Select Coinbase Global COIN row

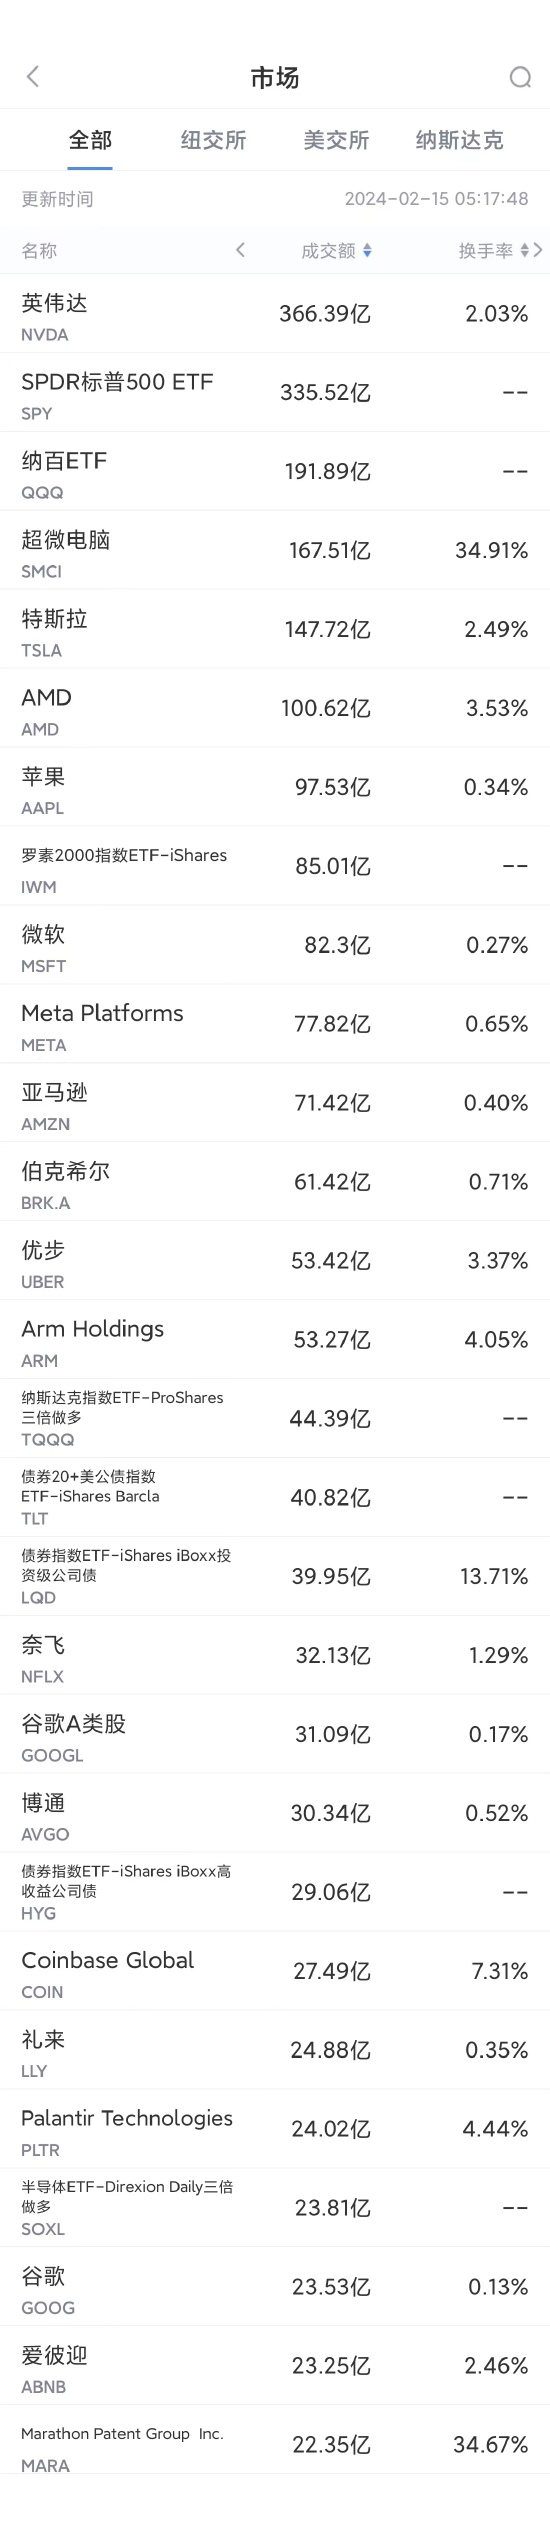click(x=275, y=1972)
